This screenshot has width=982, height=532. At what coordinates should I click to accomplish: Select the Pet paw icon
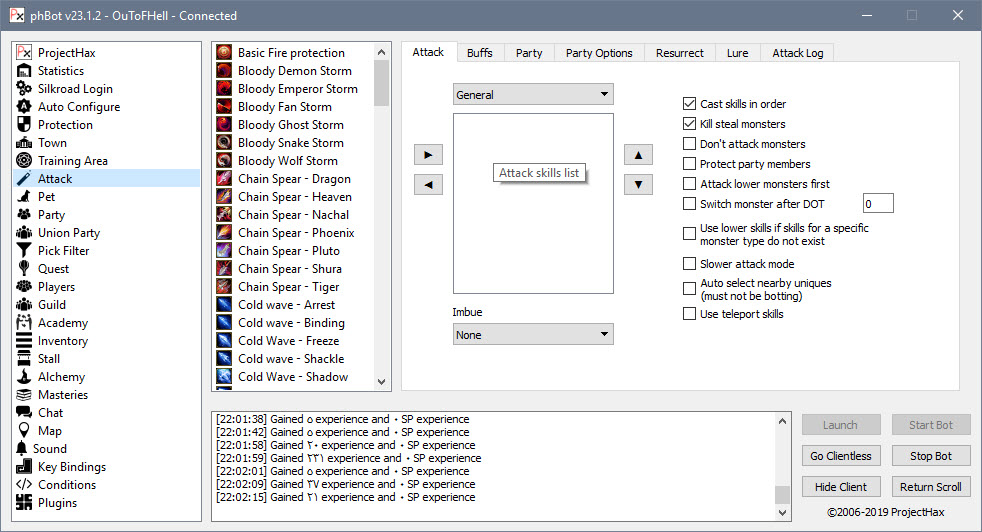click(24, 197)
